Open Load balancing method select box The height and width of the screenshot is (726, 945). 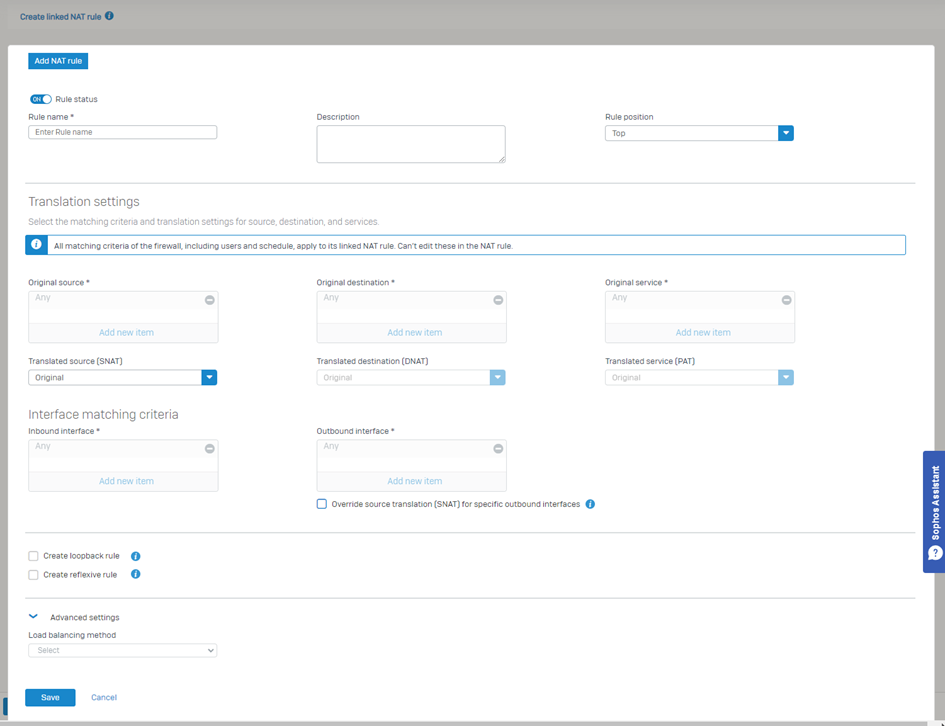click(x=122, y=650)
